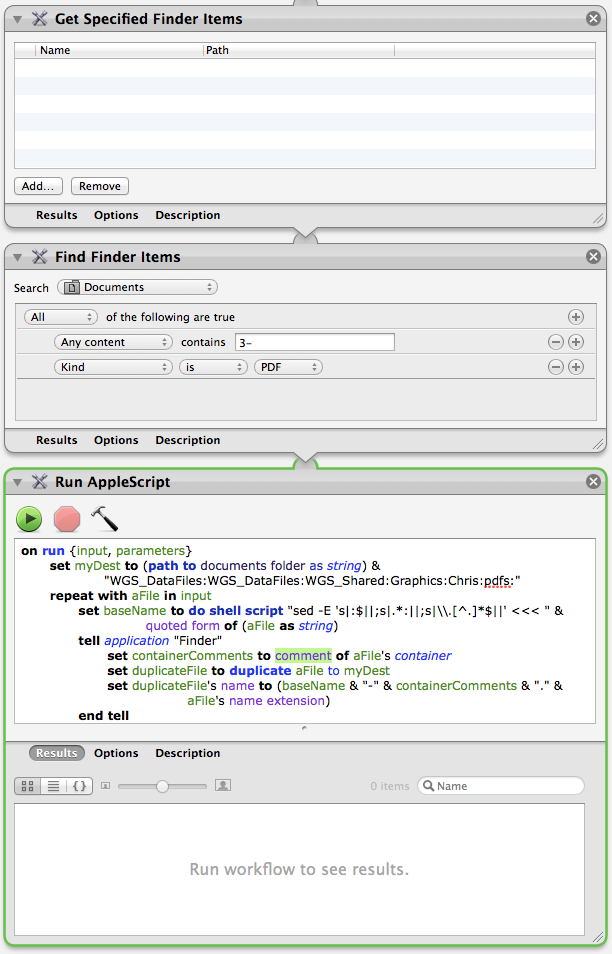The height and width of the screenshot is (954, 612).
Task: Click 'end tell' line in the script
Action: coord(103,716)
